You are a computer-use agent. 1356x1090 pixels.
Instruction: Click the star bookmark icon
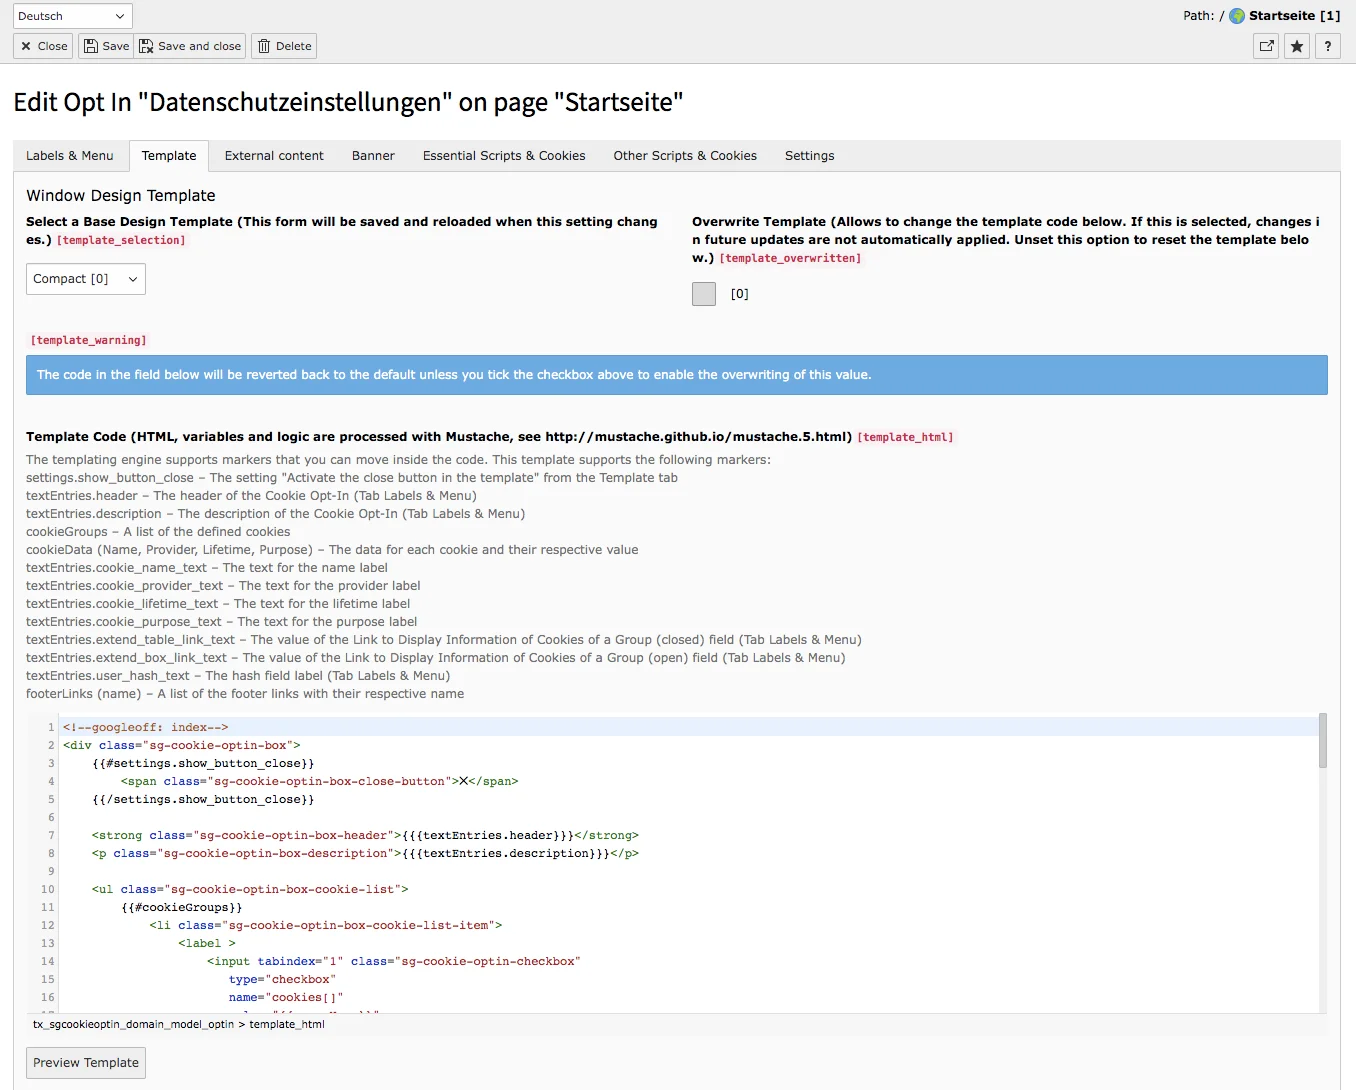pyautogui.click(x=1296, y=46)
